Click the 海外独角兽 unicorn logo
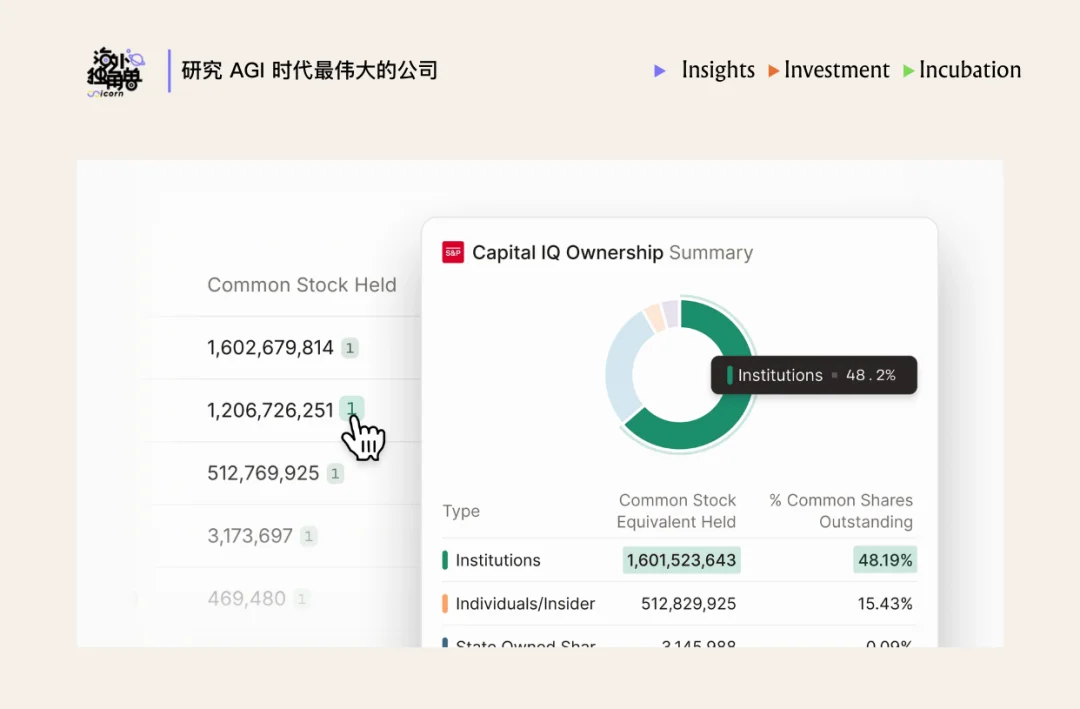Viewport: 1080px width, 709px height. [x=114, y=71]
